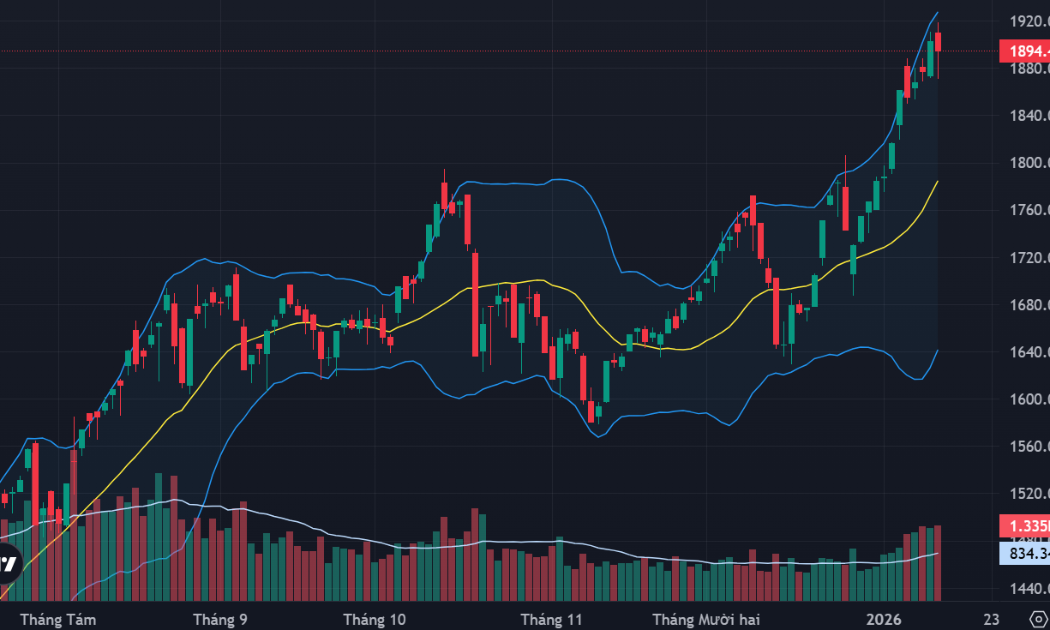1050x630 pixels.
Task: Click the Tháng 11 time axis label
Action: click(545, 619)
